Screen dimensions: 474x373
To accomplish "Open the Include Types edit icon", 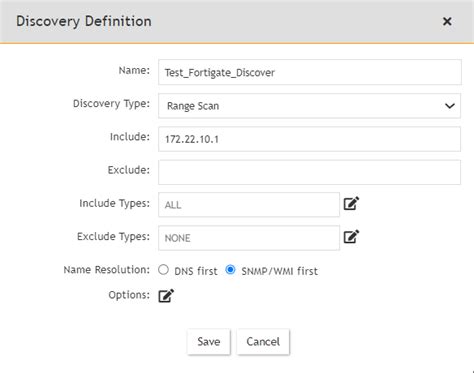I will 351,203.
